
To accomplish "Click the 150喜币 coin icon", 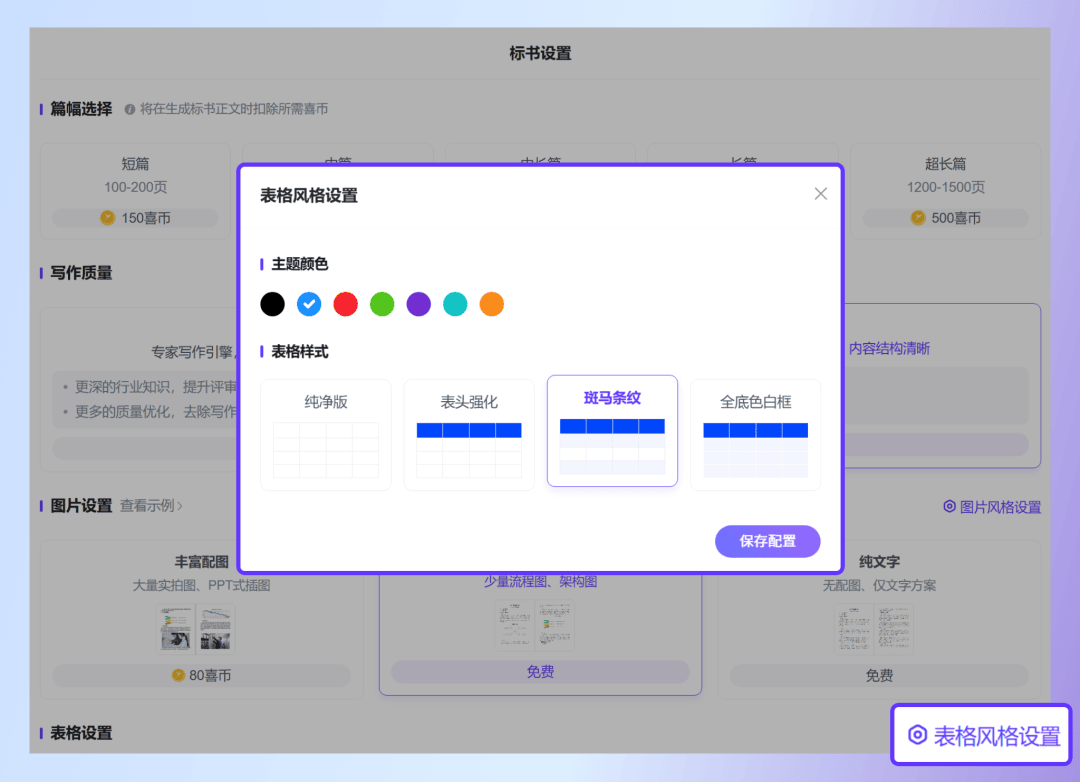I will [107, 218].
